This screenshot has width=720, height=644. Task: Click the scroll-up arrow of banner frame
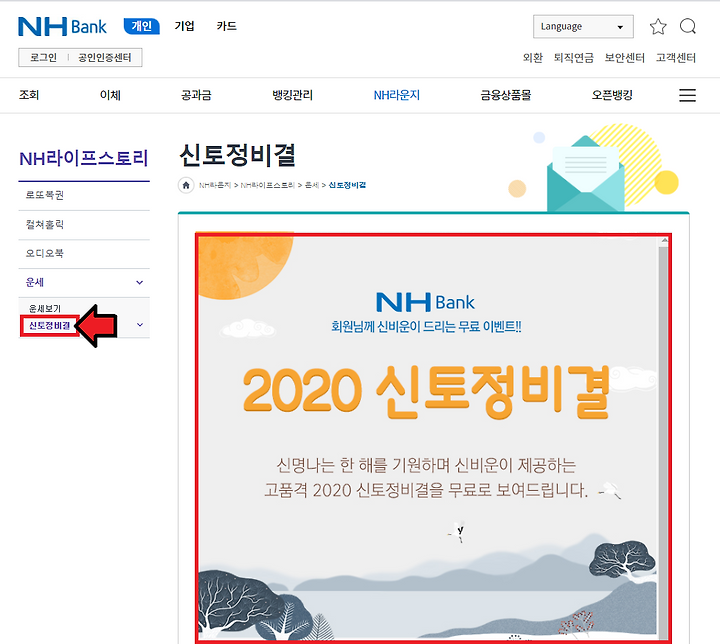coord(664,241)
